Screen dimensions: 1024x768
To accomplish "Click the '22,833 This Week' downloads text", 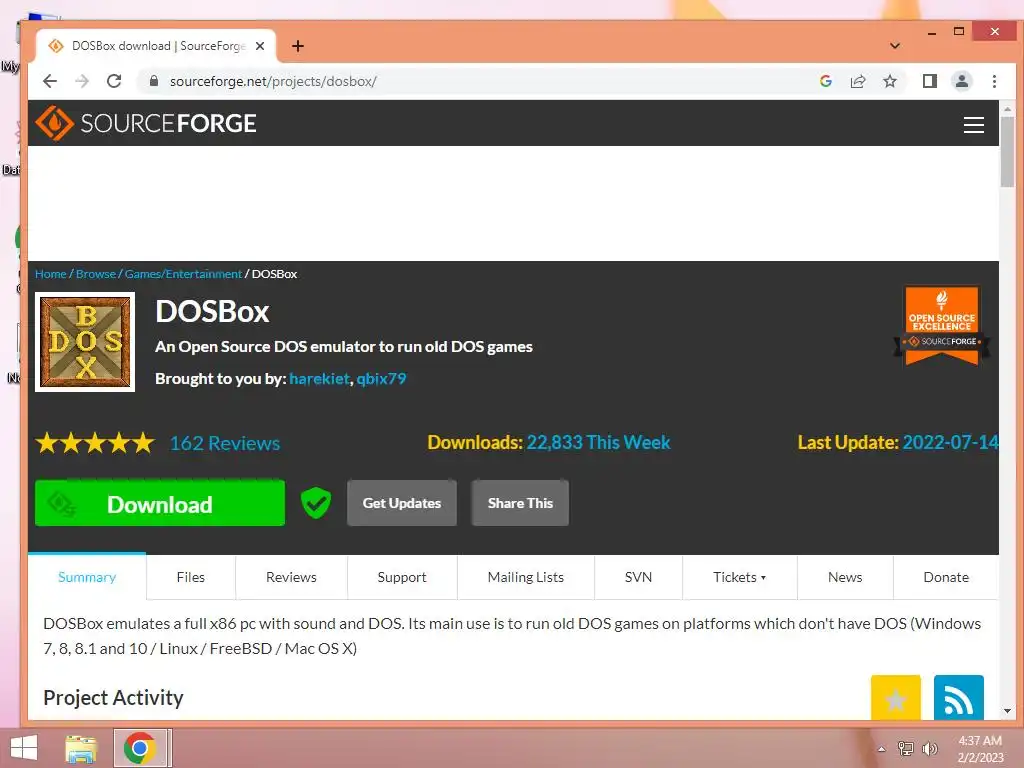I will coord(598,443).
